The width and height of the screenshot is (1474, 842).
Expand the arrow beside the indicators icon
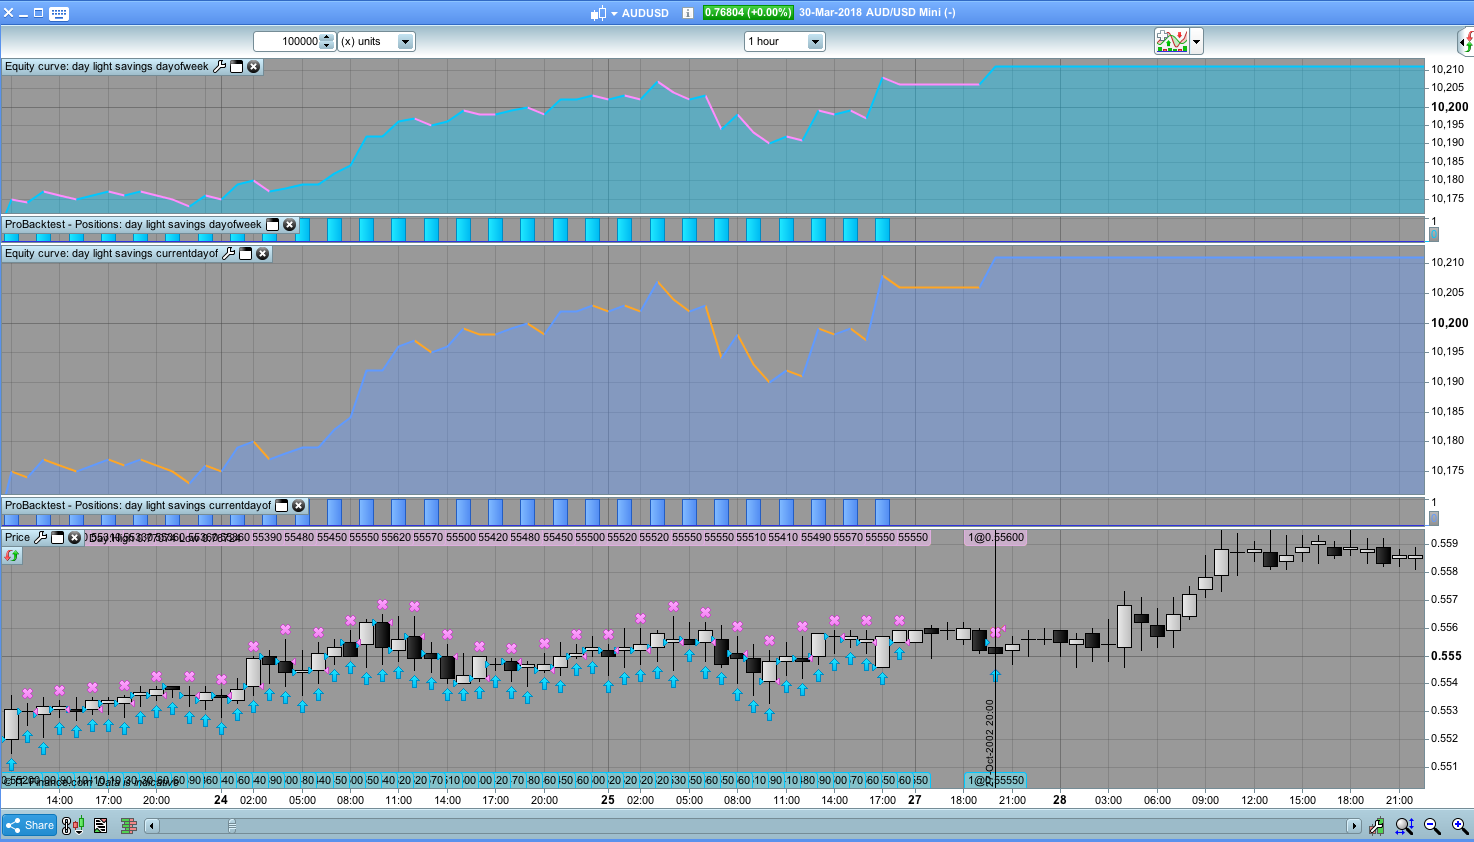pyautogui.click(x=1196, y=41)
